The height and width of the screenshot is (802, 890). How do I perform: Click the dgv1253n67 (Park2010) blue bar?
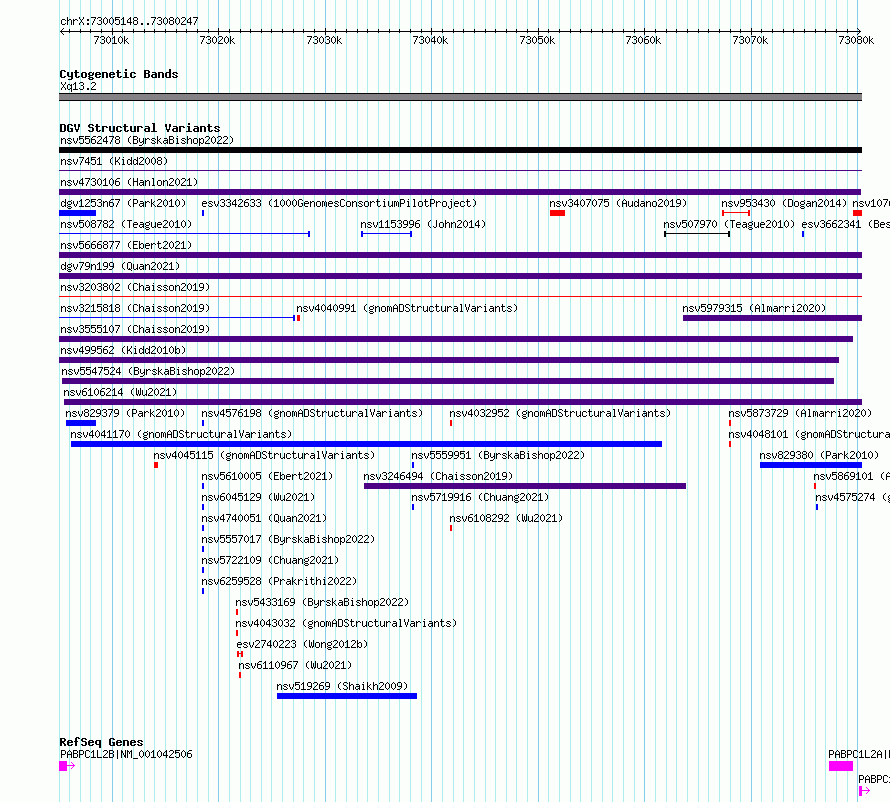coord(77,213)
